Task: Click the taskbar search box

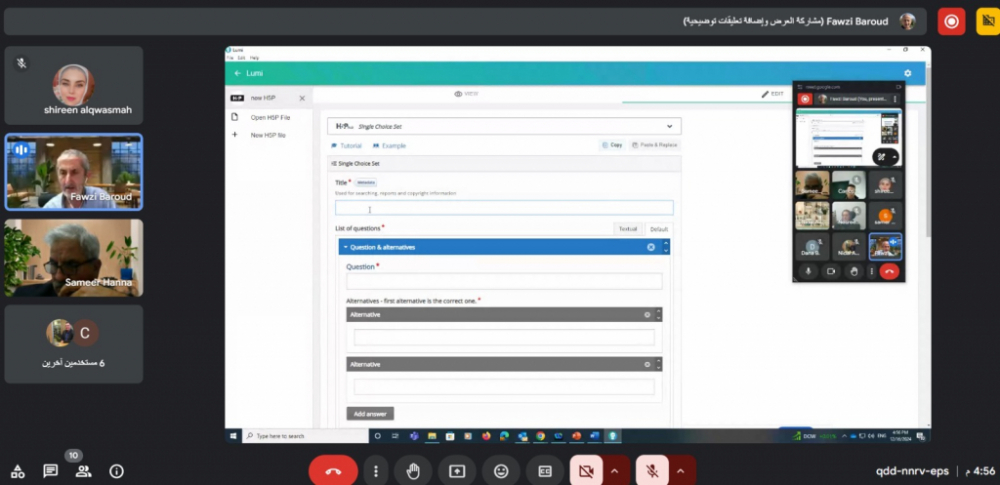Action: pyautogui.click(x=305, y=436)
